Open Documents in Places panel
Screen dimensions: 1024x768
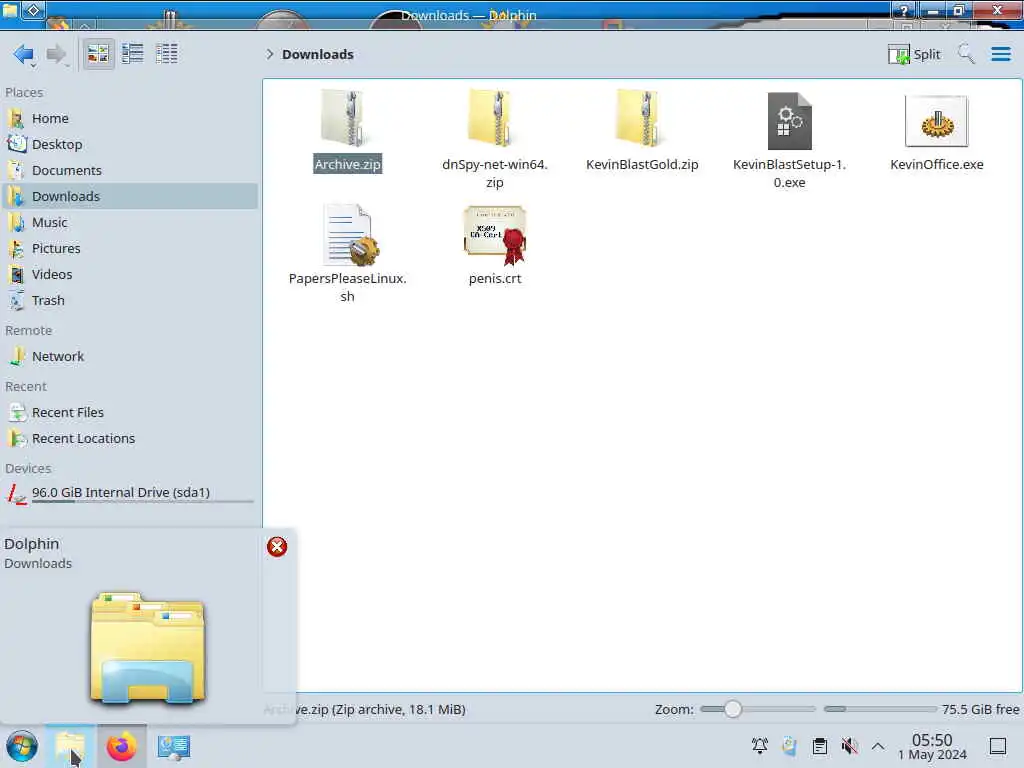point(131,170)
